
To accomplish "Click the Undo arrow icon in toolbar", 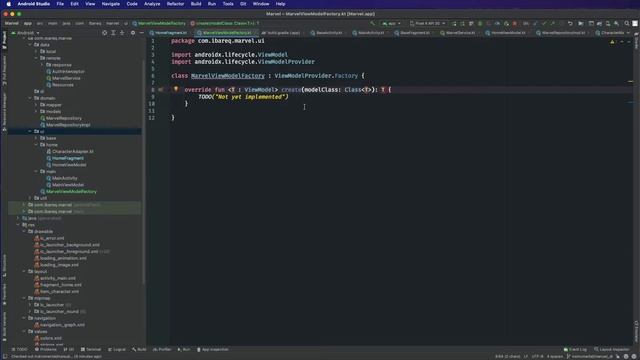I will 570,24.
